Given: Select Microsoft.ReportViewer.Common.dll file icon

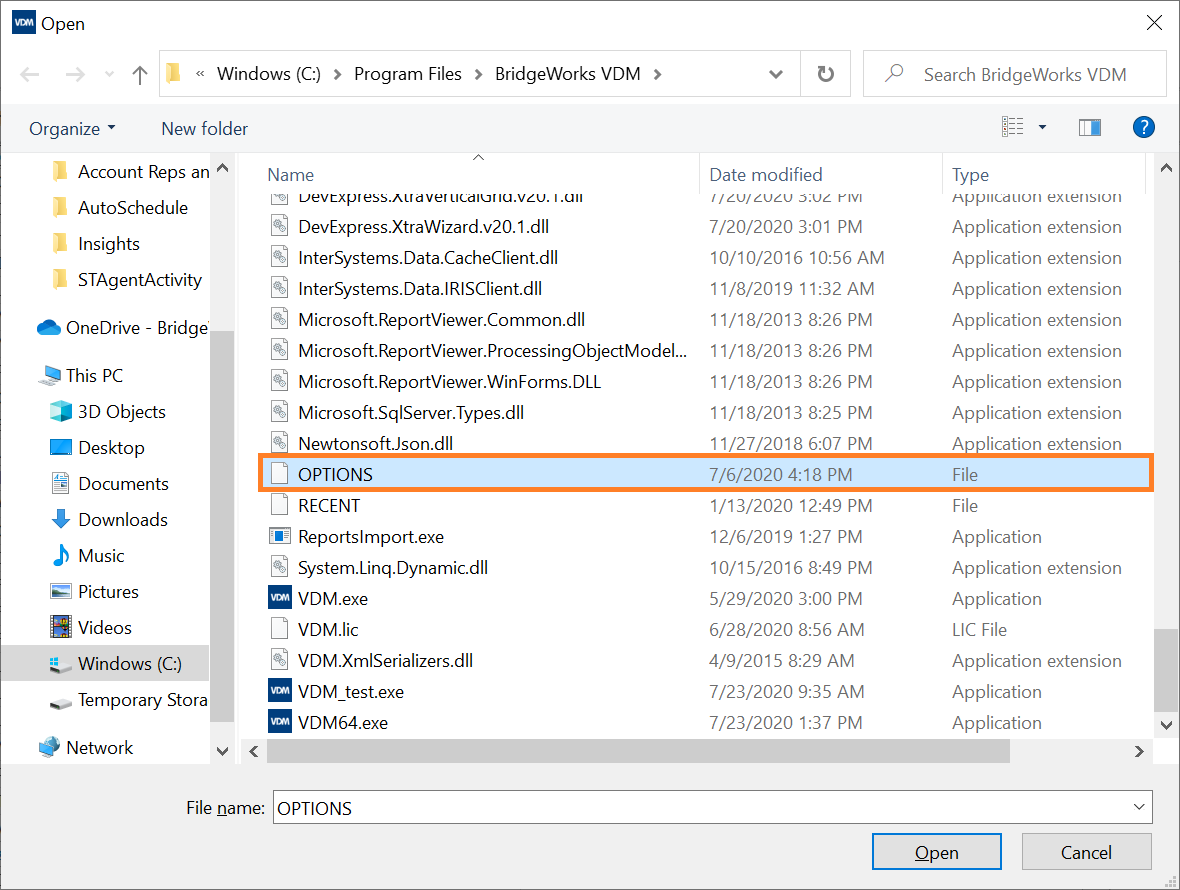Looking at the screenshot, I should pyautogui.click(x=279, y=319).
